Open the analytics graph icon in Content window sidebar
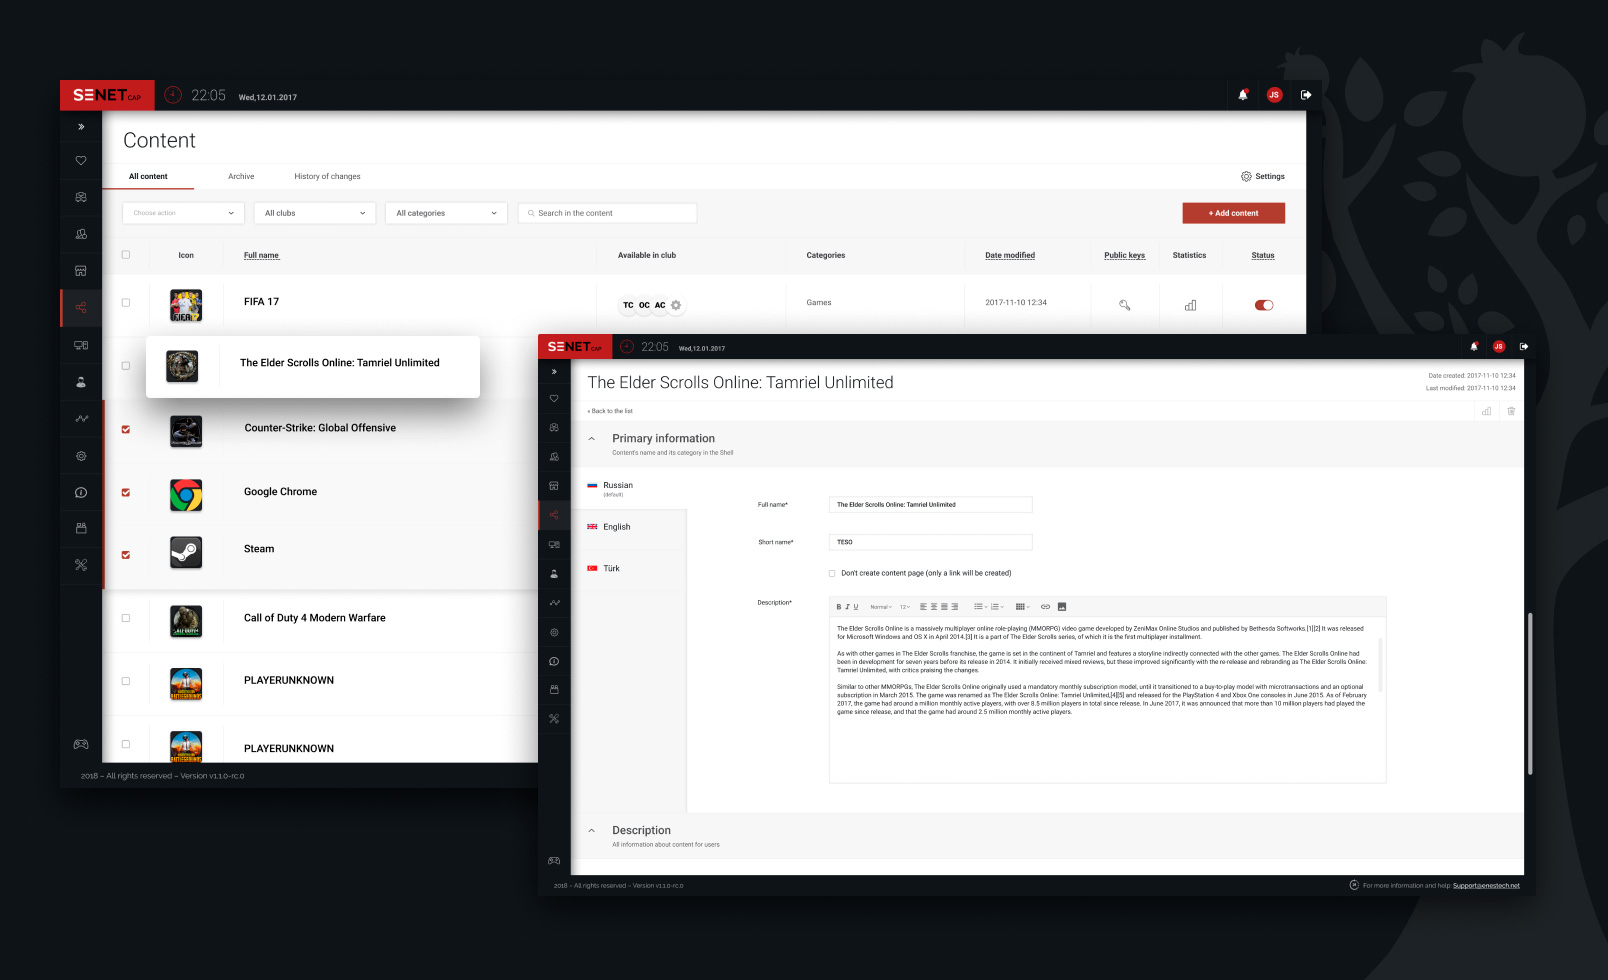Screen dimensions: 1608x980 pos(81,419)
